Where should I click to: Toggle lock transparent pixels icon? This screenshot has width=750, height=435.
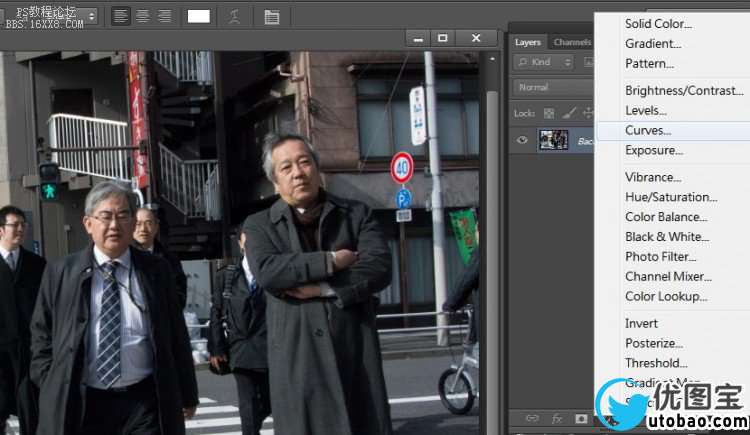coord(549,113)
